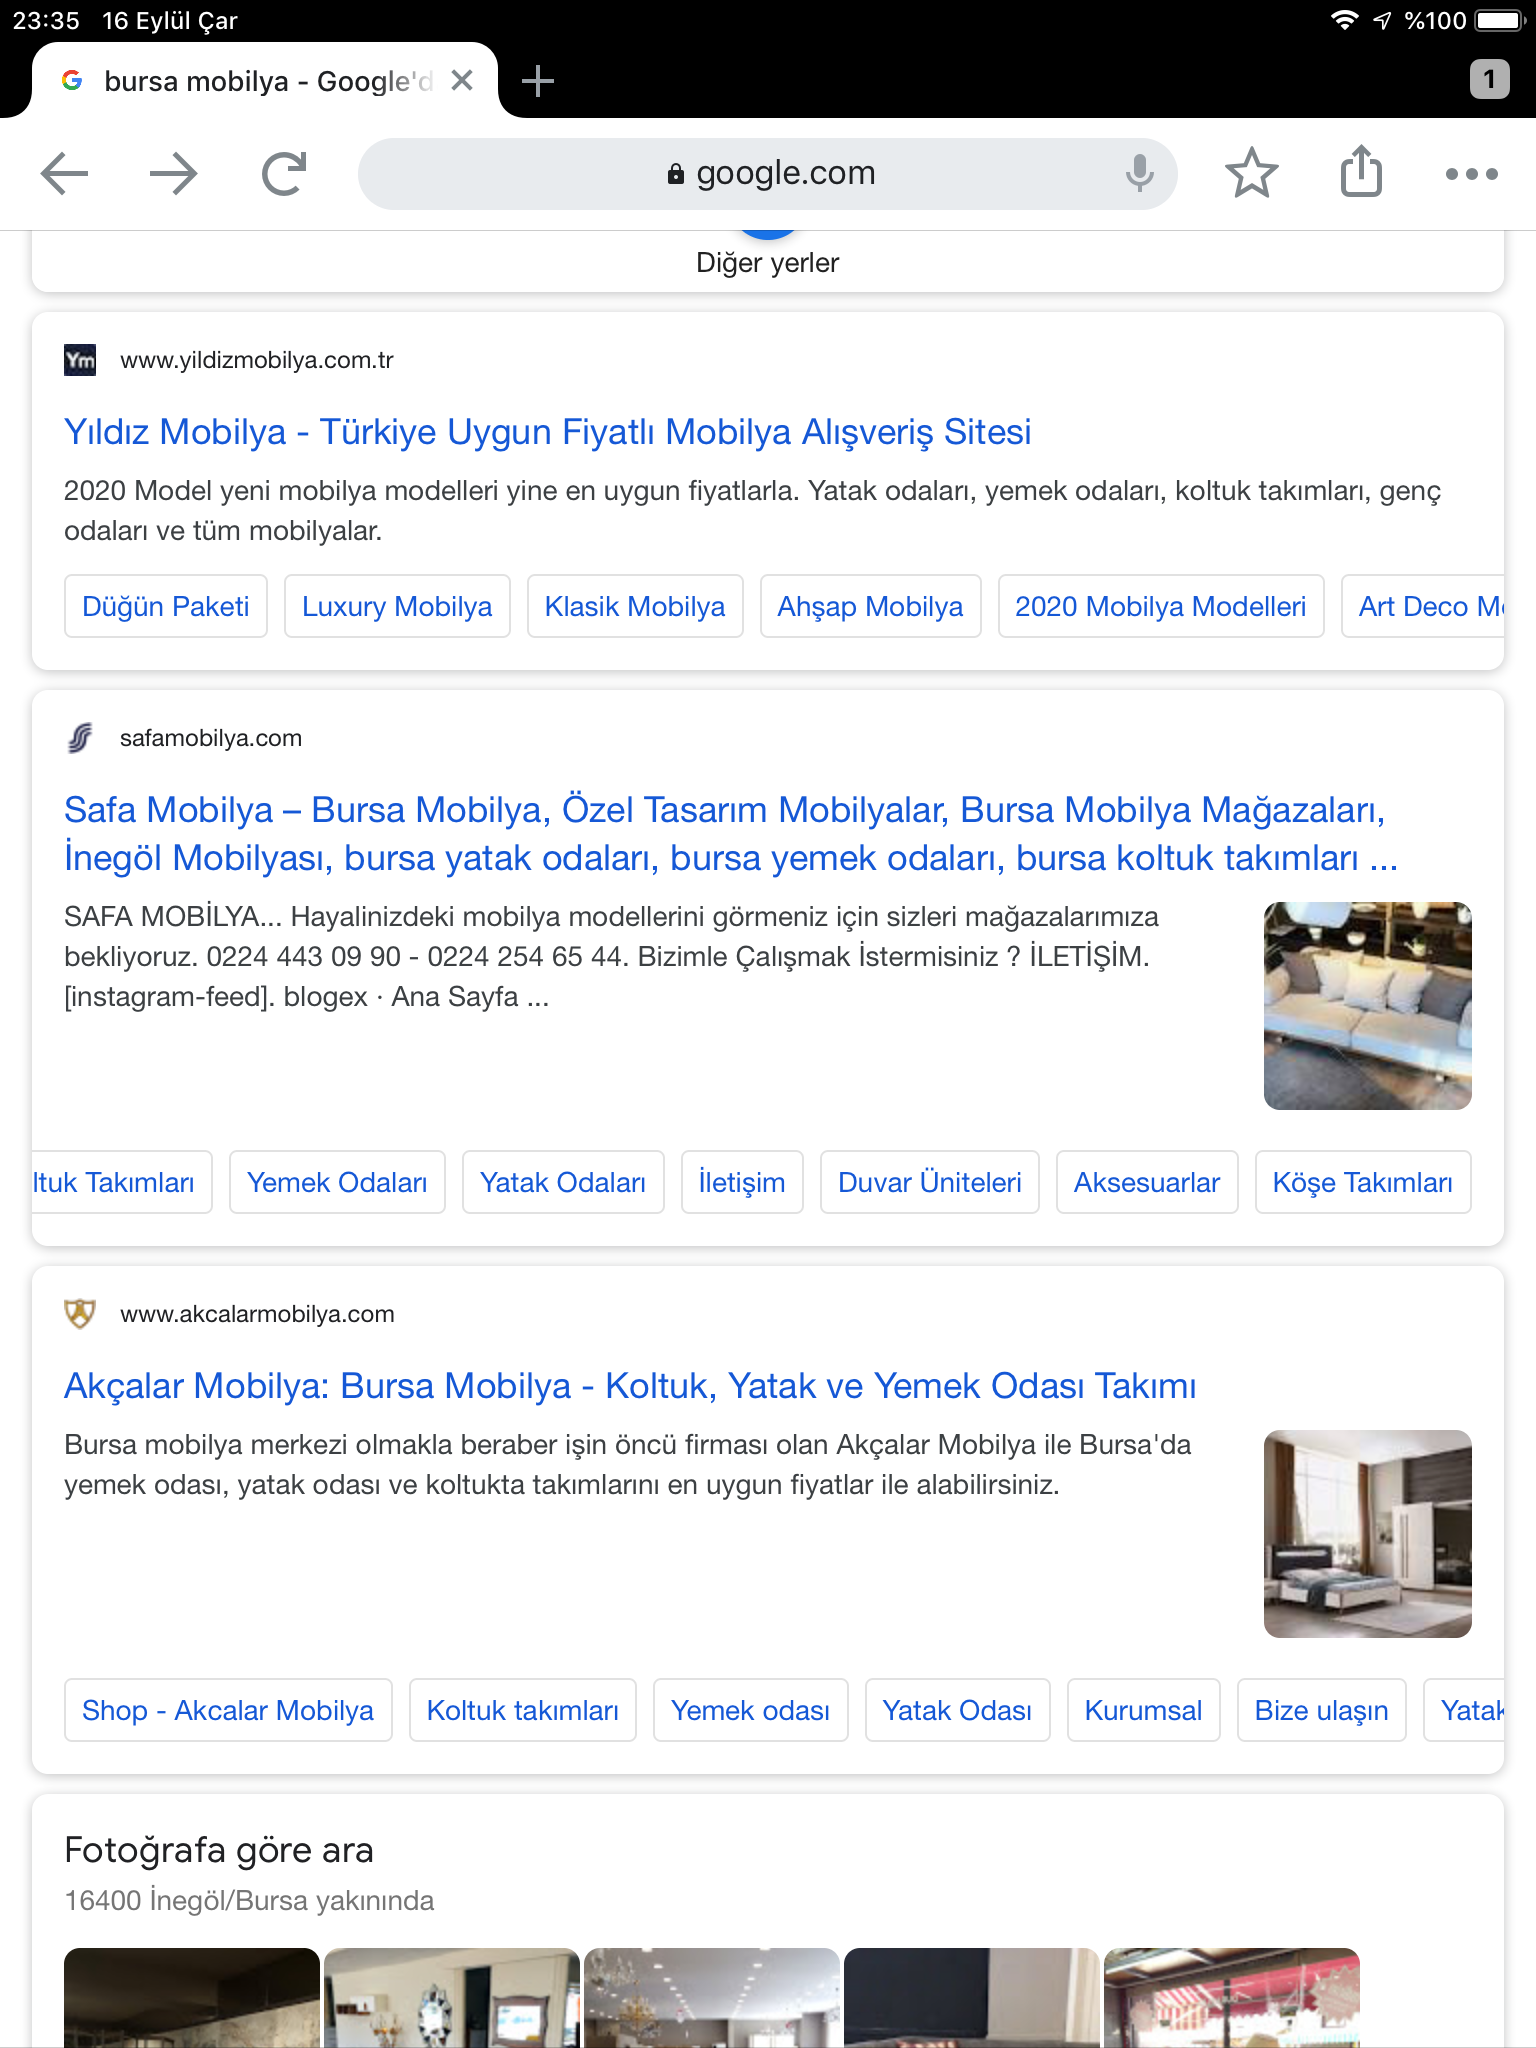This screenshot has height=2048, width=1536.
Task: Open the Akçalar Mobilya bedroom thumbnail
Action: (x=1368, y=1534)
